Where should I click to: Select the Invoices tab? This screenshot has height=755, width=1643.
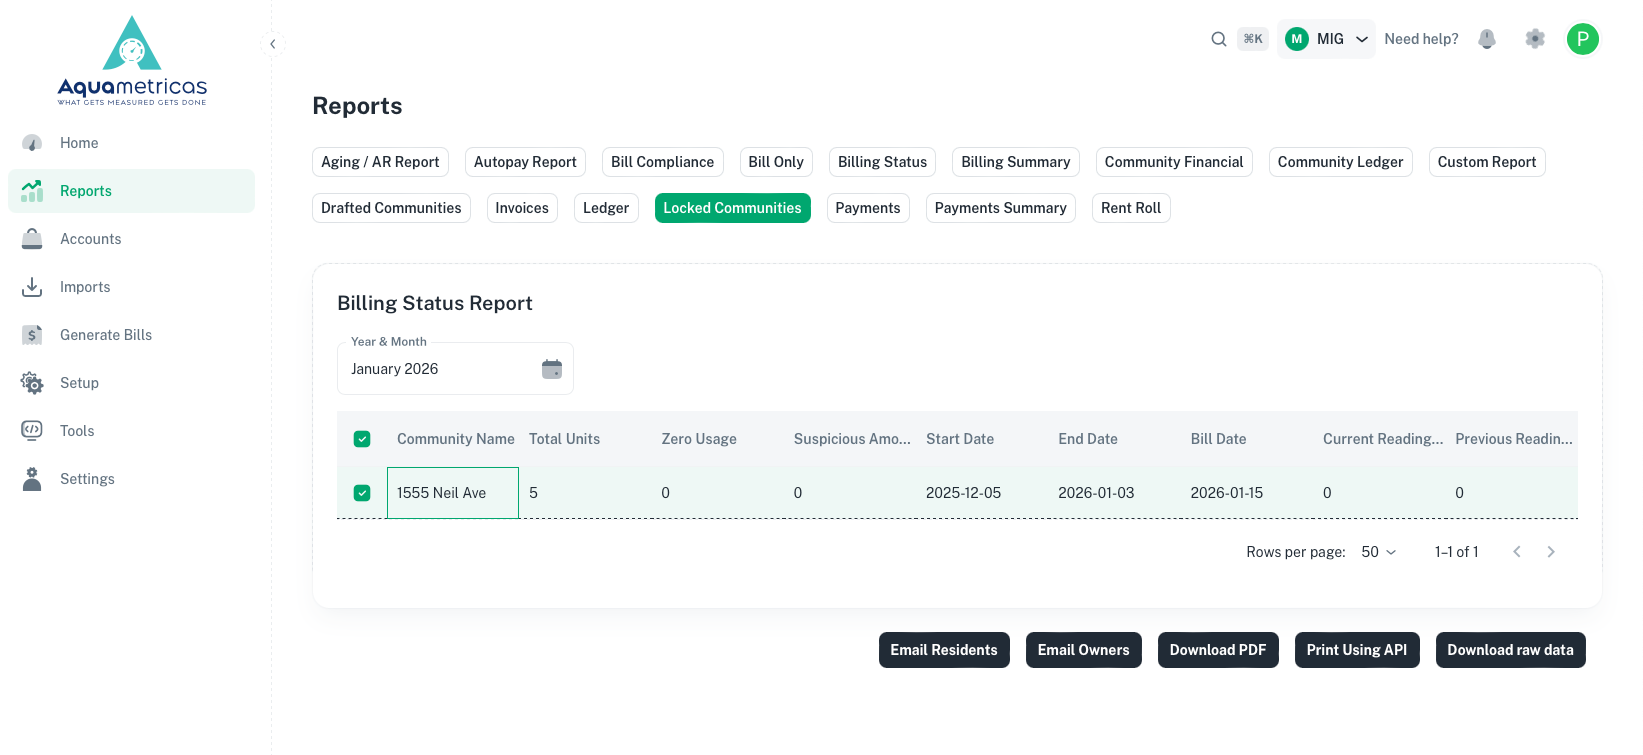(x=522, y=208)
